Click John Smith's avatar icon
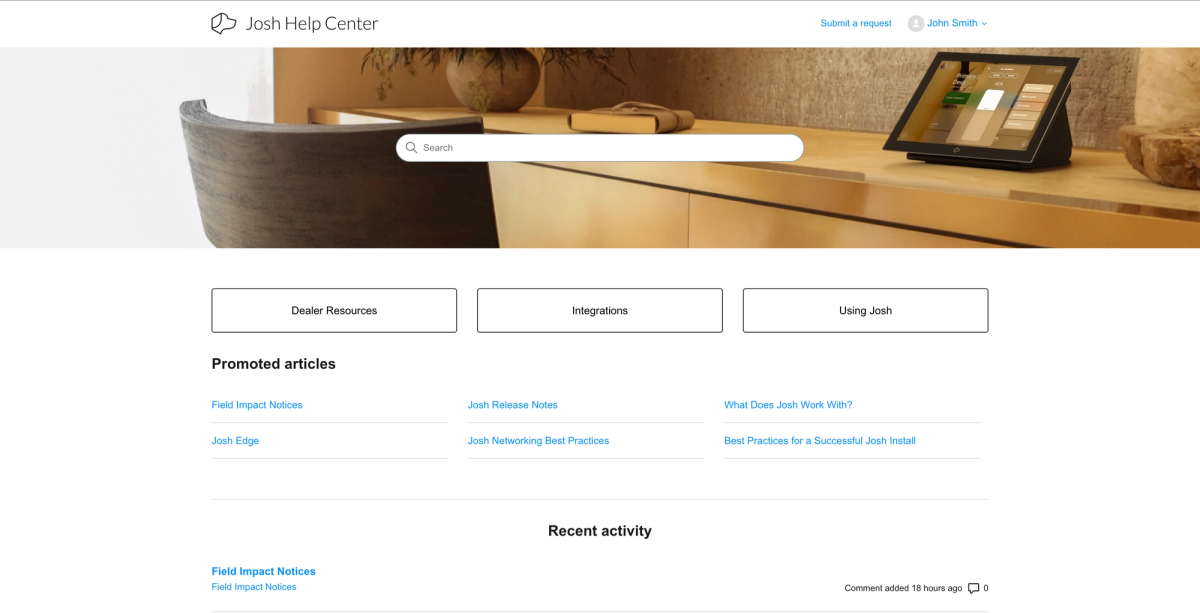Screen dimensions: 1200x613 point(915,24)
